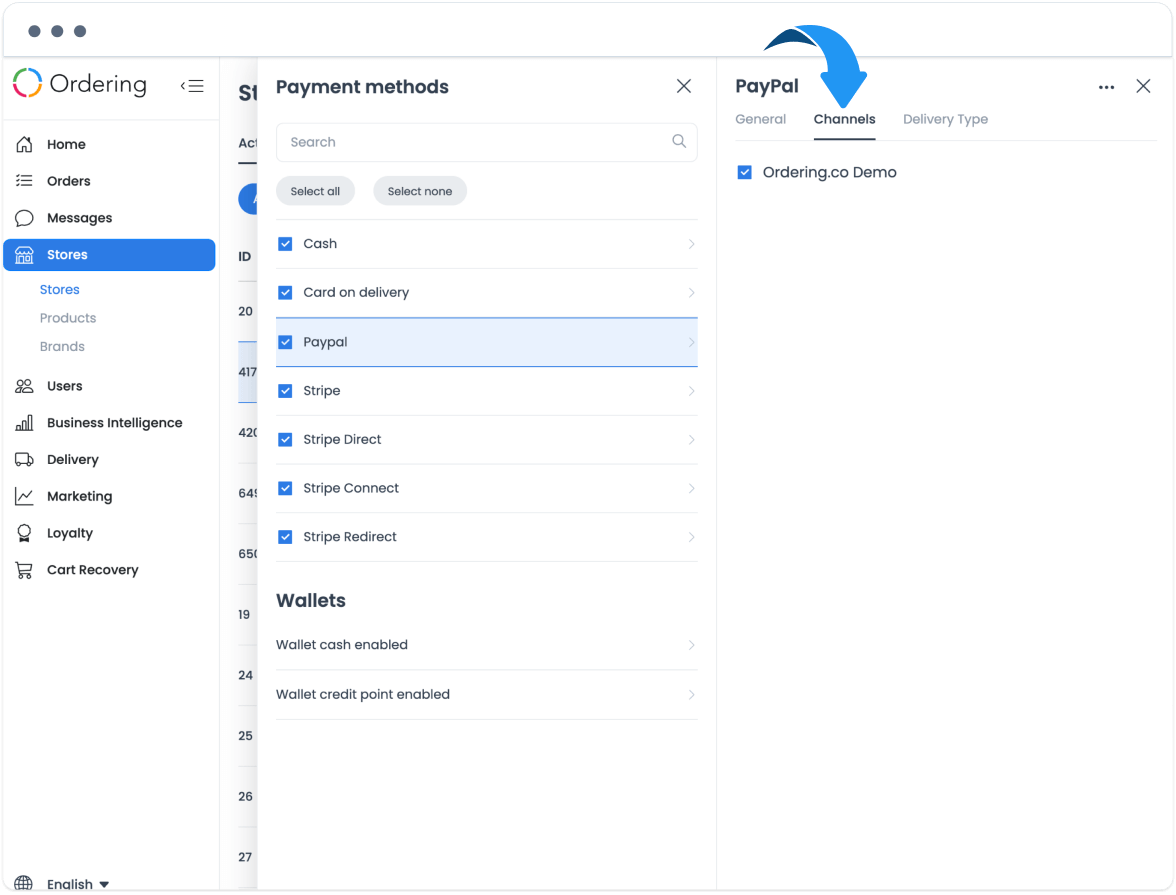Expand the Stripe Connect chevron

(x=692, y=488)
